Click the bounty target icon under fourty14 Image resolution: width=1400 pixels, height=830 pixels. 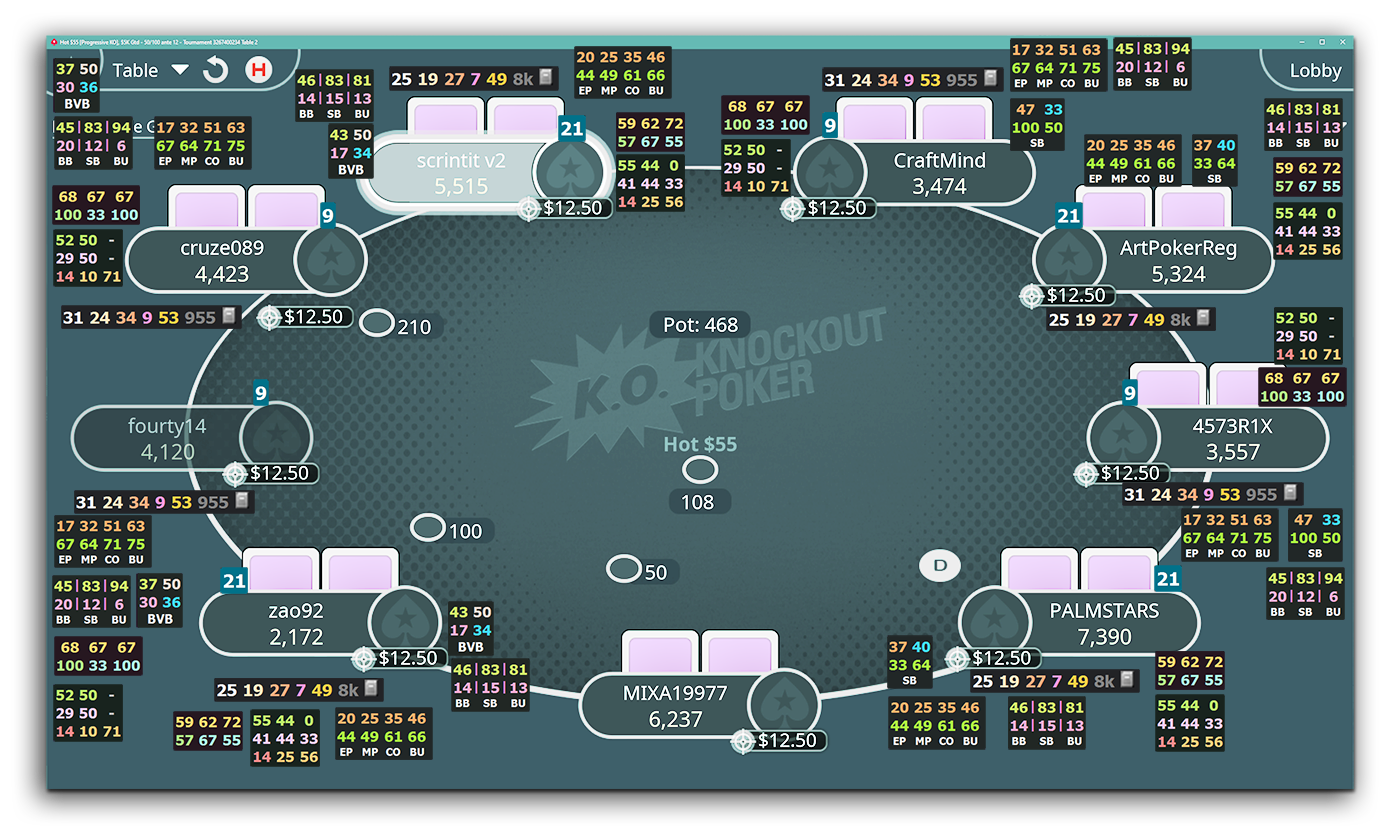pos(235,474)
